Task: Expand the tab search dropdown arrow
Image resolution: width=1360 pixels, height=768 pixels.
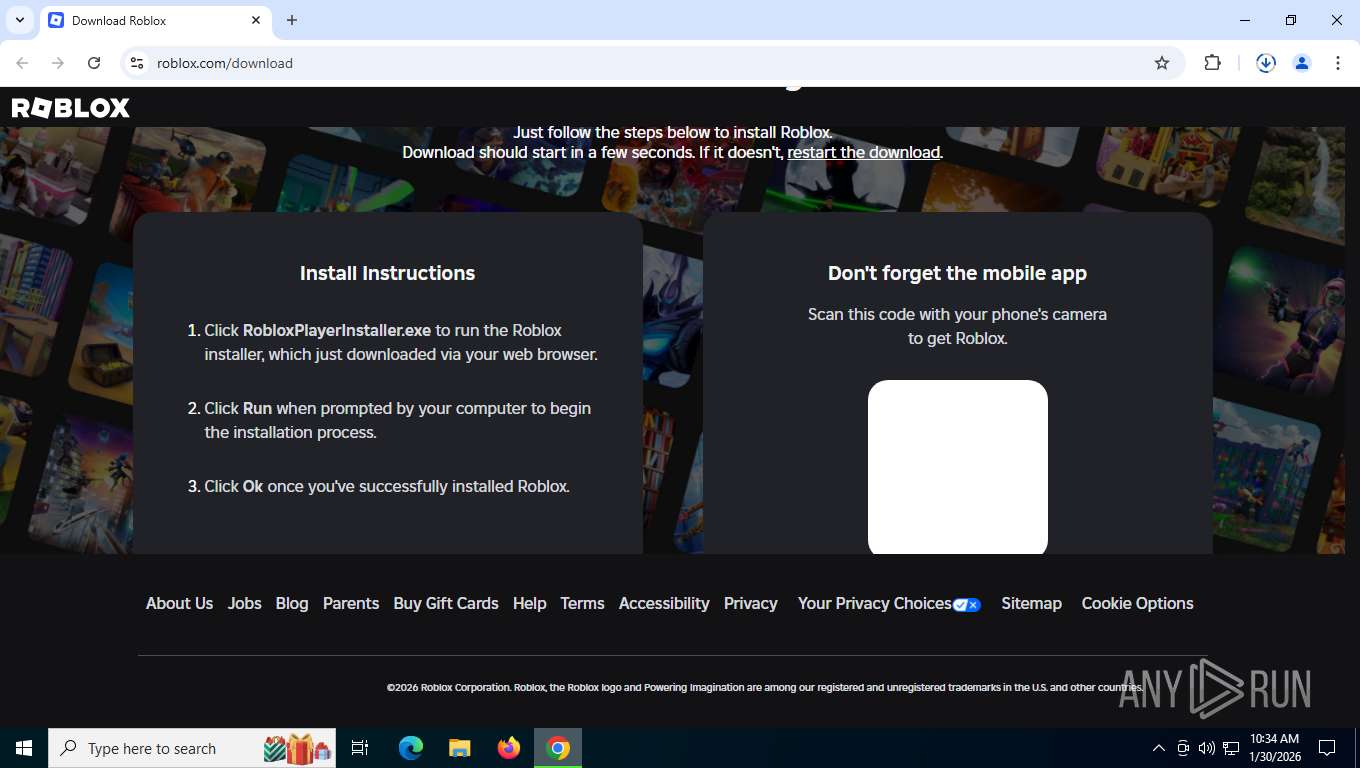Action: tap(19, 20)
